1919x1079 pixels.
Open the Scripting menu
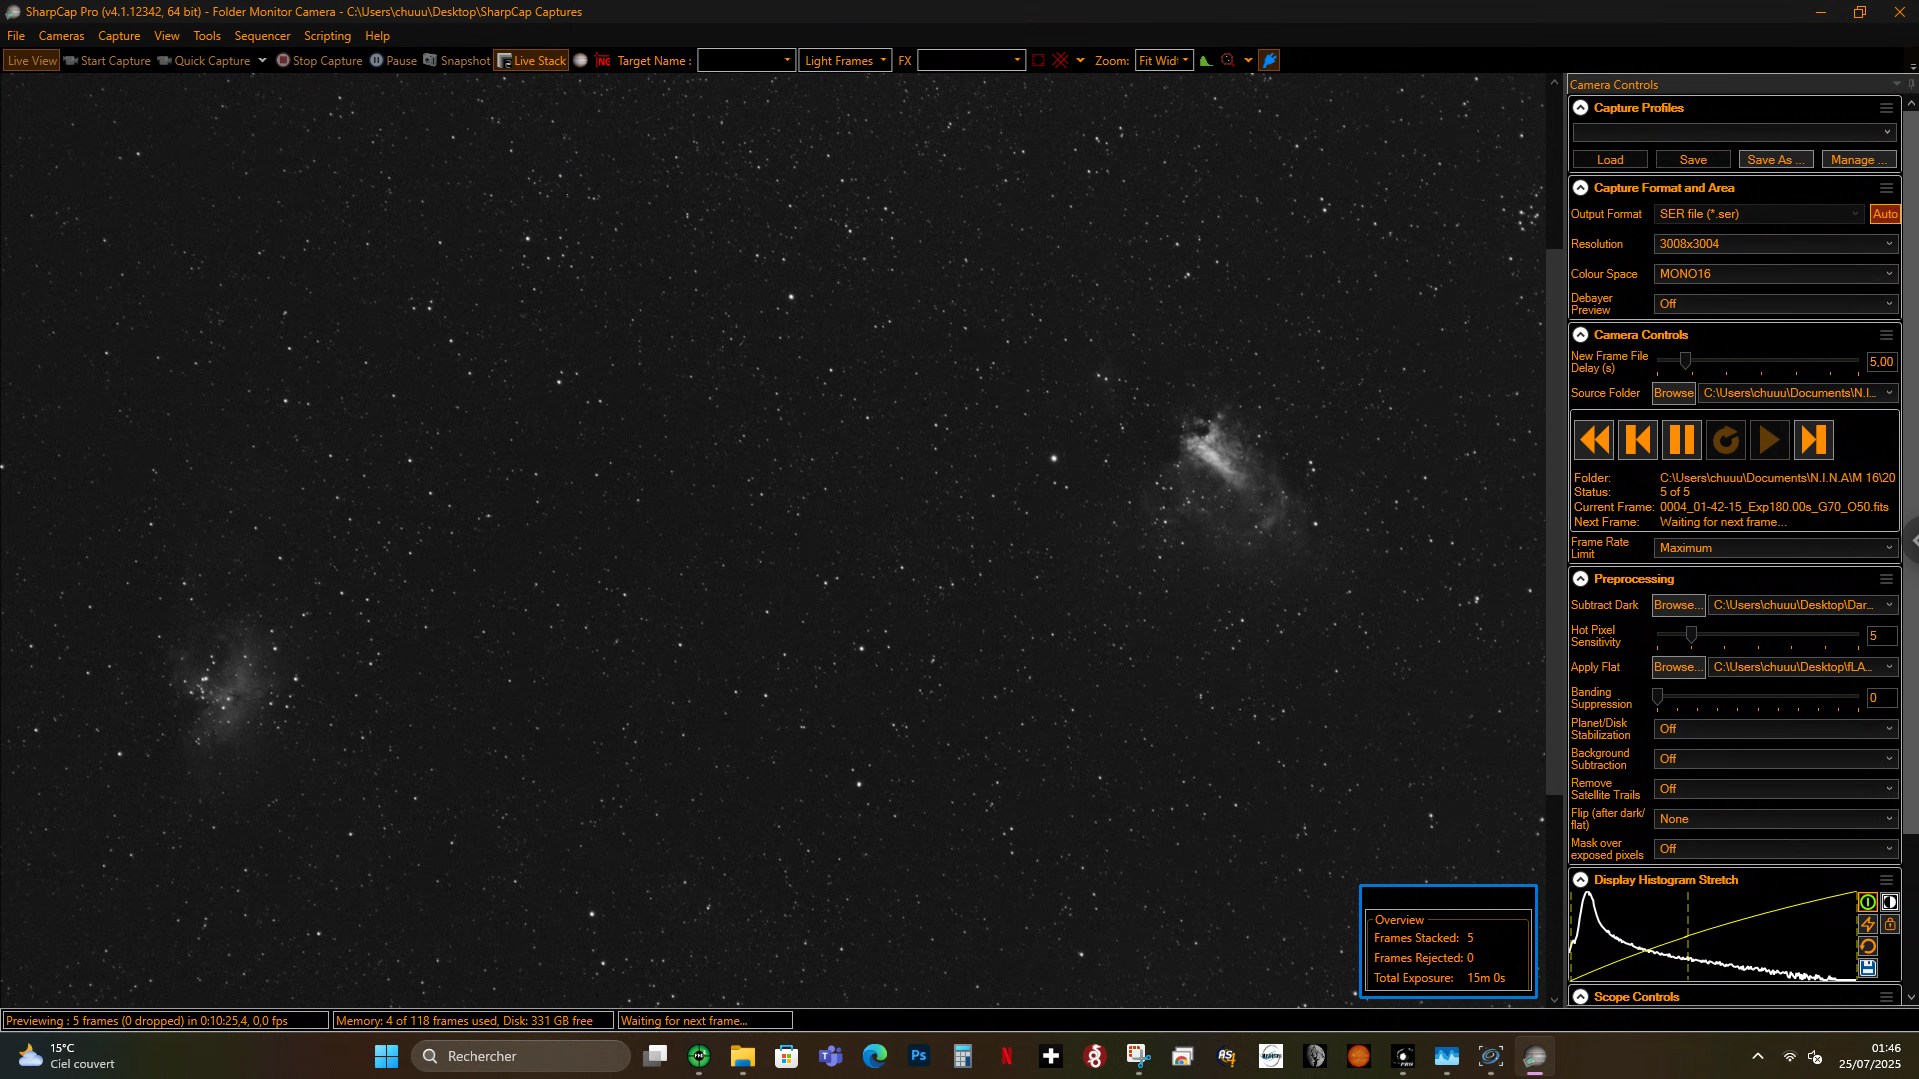327,36
